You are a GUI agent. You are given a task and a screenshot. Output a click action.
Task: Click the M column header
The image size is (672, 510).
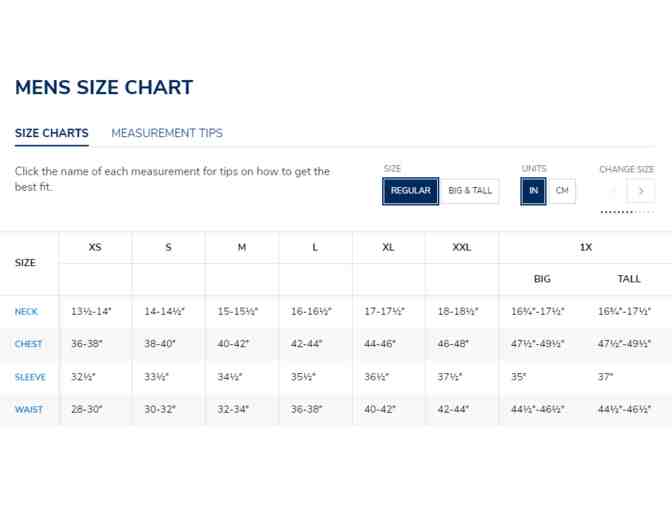tap(241, 247)
